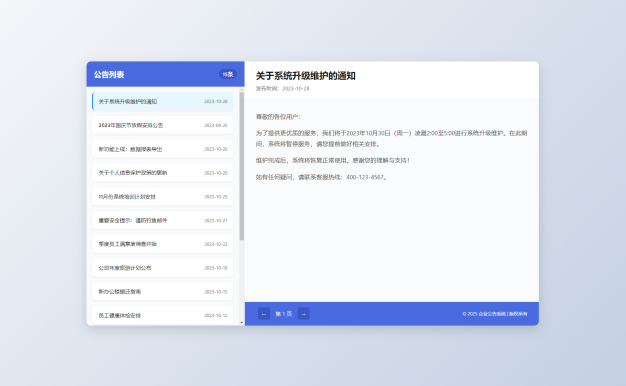Click the paragraph mentioning 2023年10月30日
The width and height of the screenshot is (626, 386).
point(391,139)
